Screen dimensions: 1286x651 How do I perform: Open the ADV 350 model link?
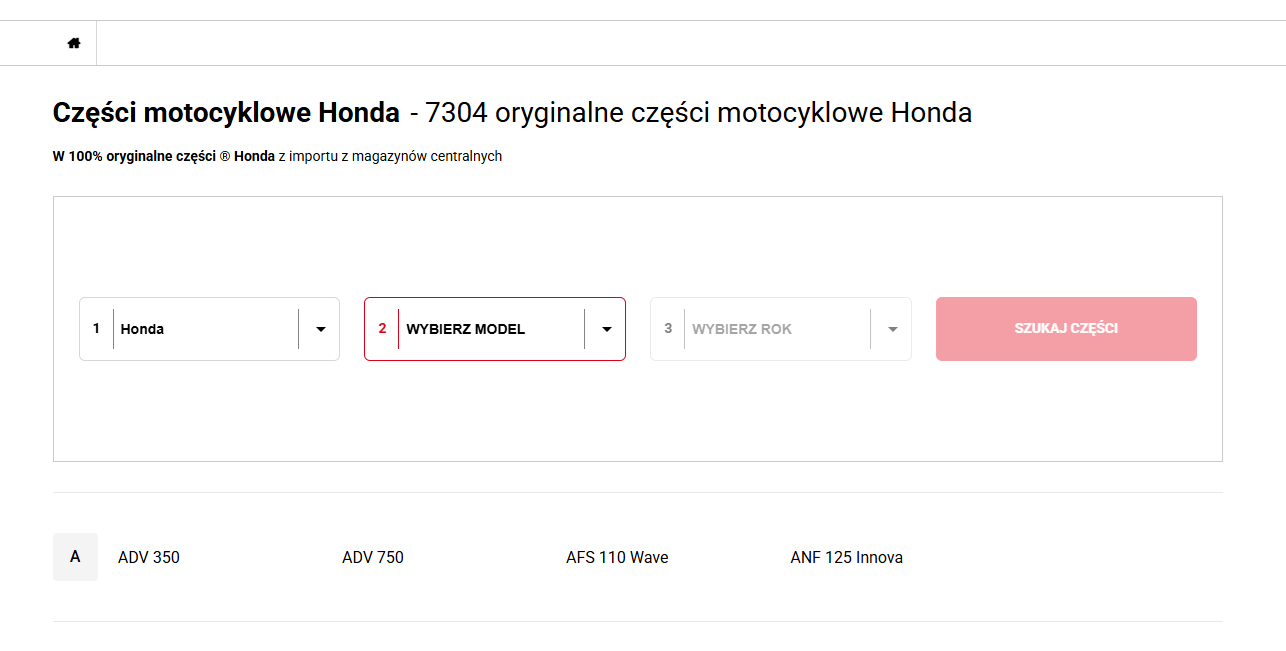[149, 557]
